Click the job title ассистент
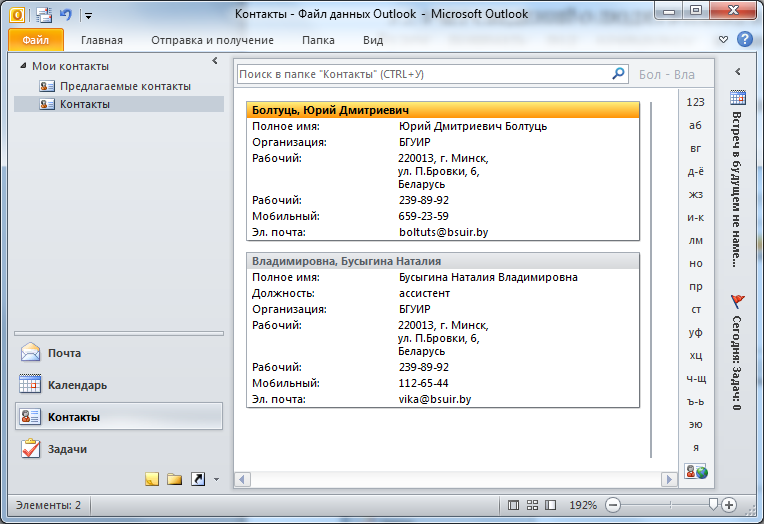The width and height of the screenshot is (764, 524). [424, 293]
